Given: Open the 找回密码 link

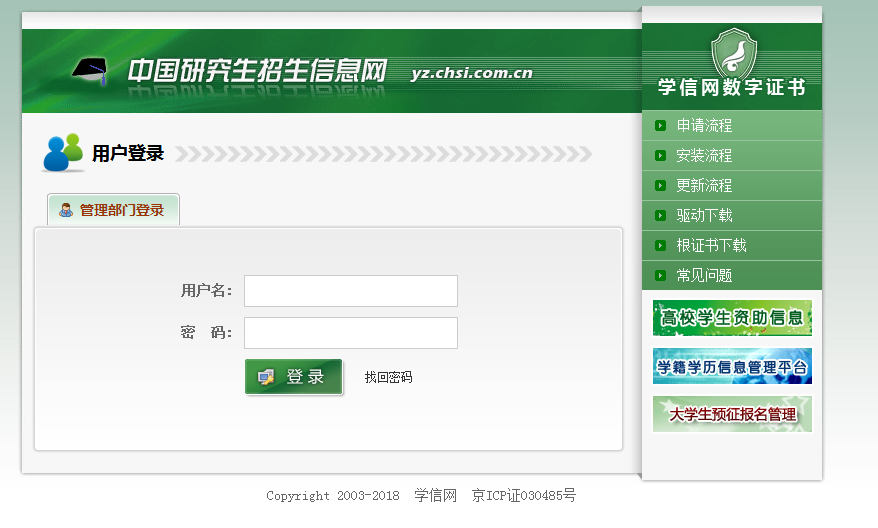Looking at the screenshot, I should pyautogui.click(x=388, y=377).
